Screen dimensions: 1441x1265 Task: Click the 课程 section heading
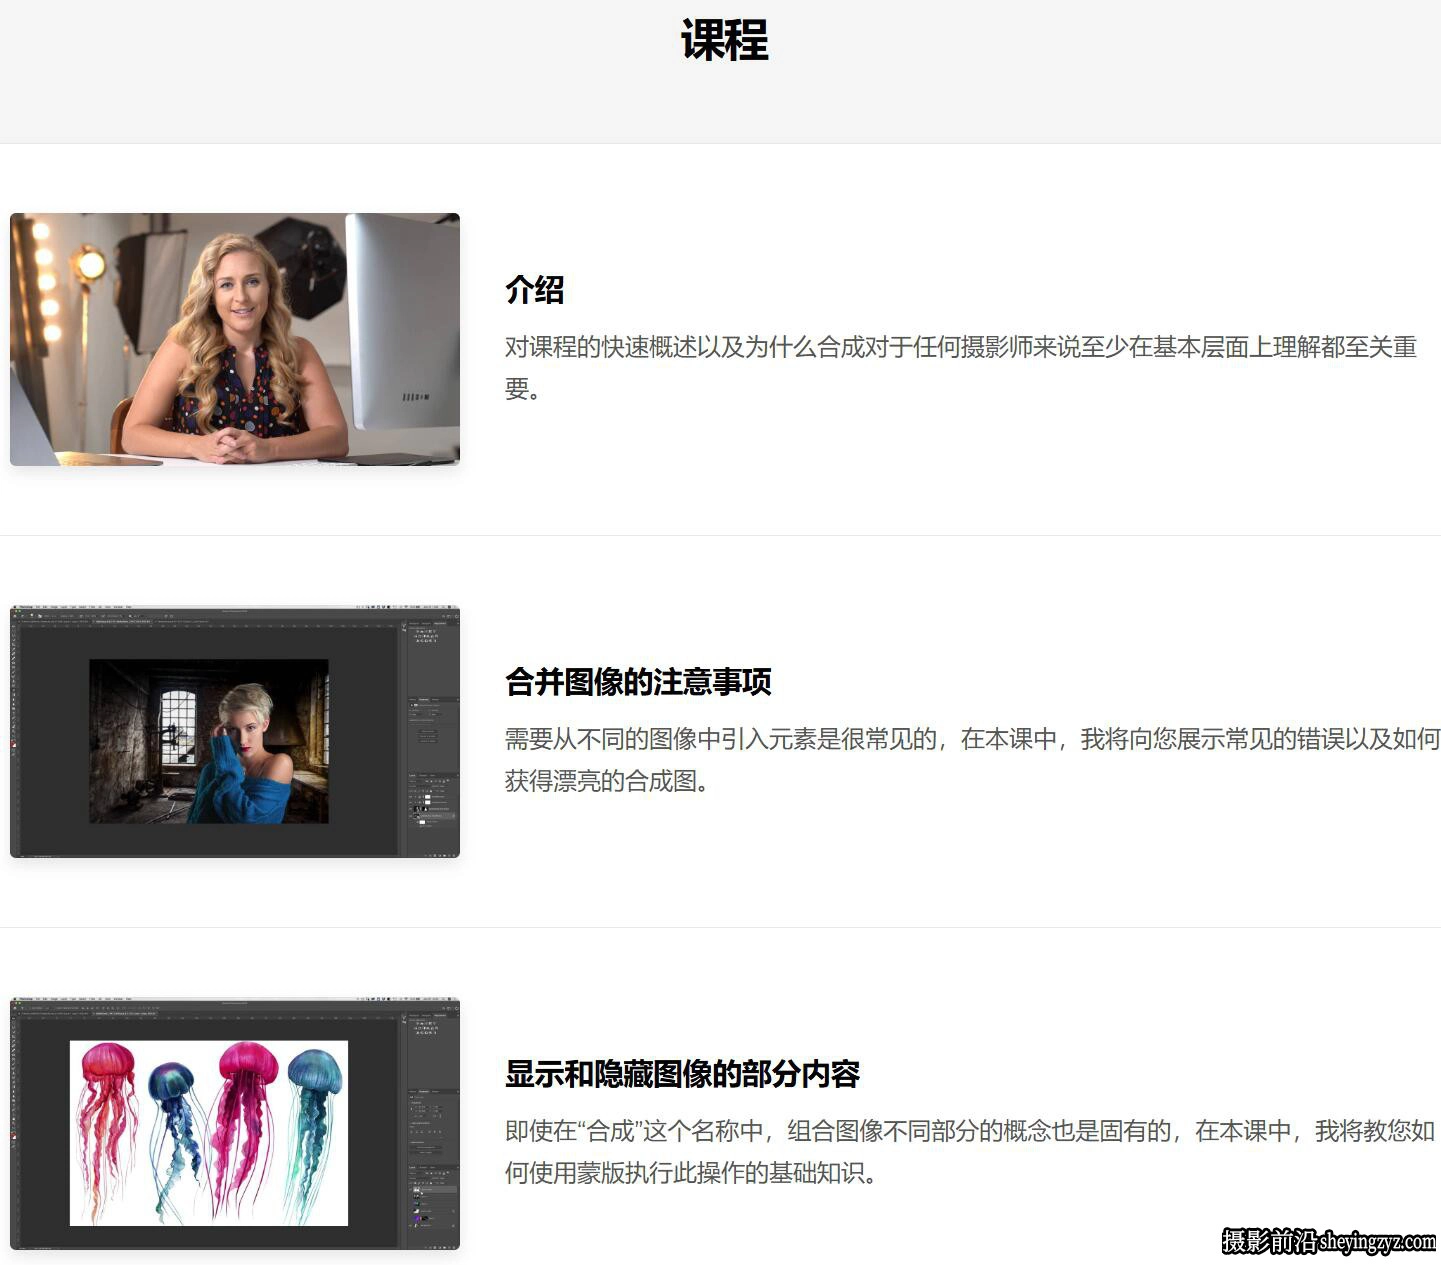click(724, 41)
